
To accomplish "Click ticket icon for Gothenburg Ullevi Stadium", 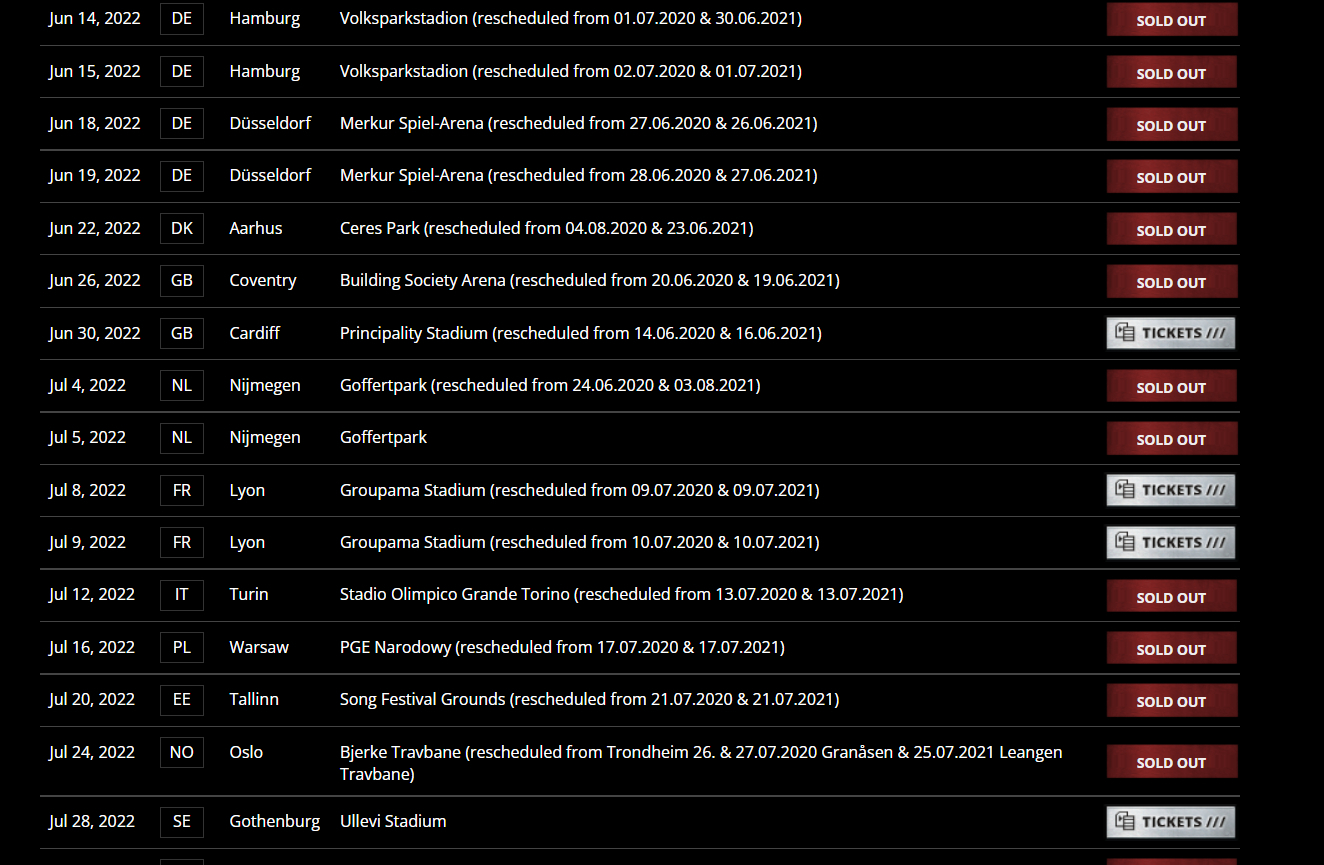I will 1125,822.
